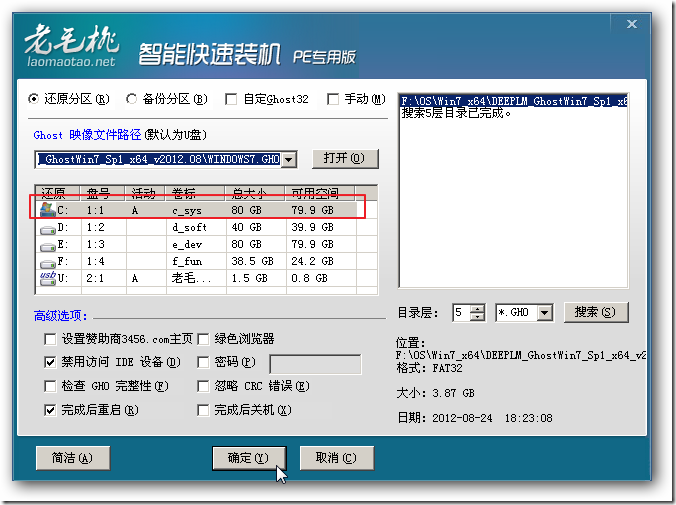Click the 取消 (C) button
The image size is (676, 505).
tap(336, 458)
